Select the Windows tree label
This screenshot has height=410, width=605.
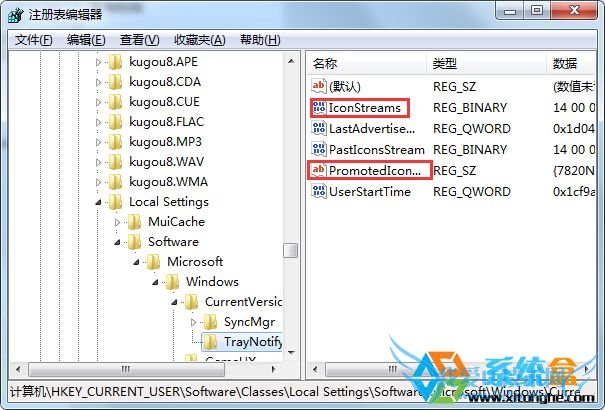click(x=212, y=282)
